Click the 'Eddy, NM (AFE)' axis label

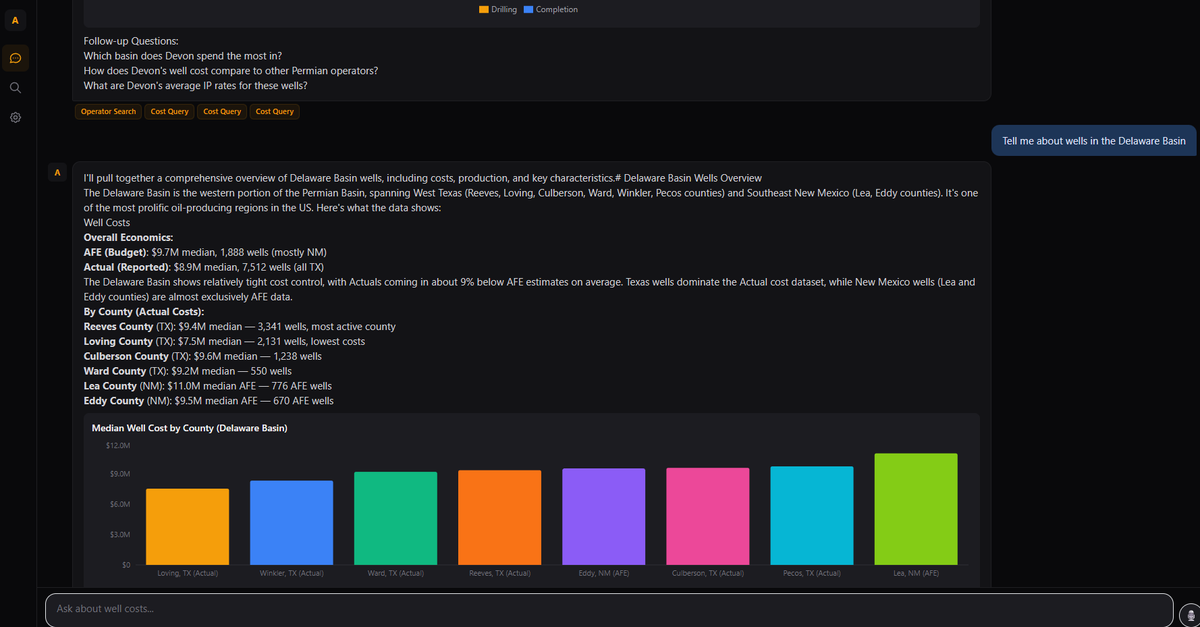pos(603,573)
